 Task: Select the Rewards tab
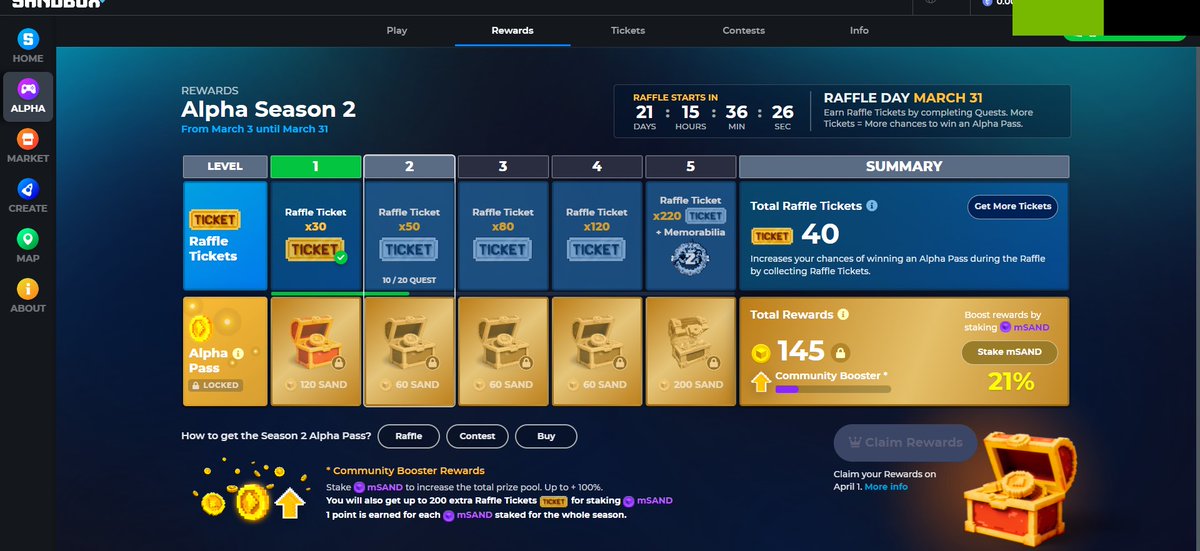(x=512, y=30)
